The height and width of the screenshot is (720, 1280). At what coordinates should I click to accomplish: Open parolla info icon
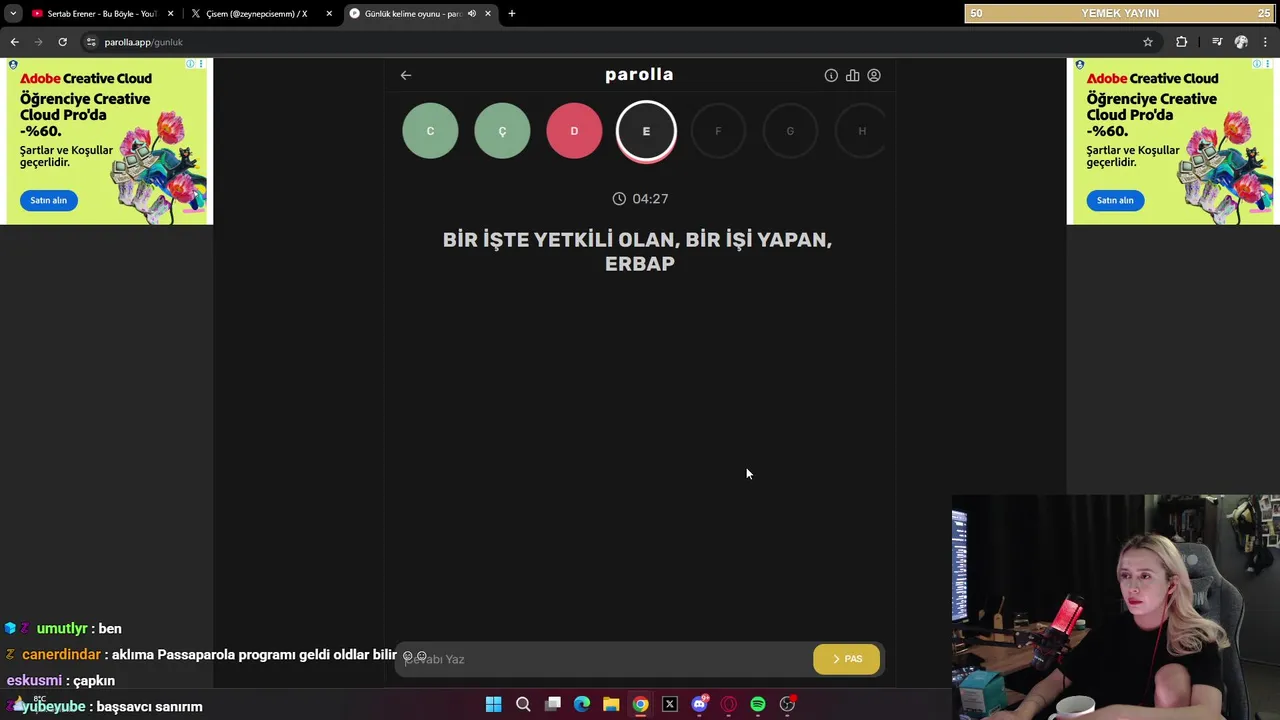831,75
